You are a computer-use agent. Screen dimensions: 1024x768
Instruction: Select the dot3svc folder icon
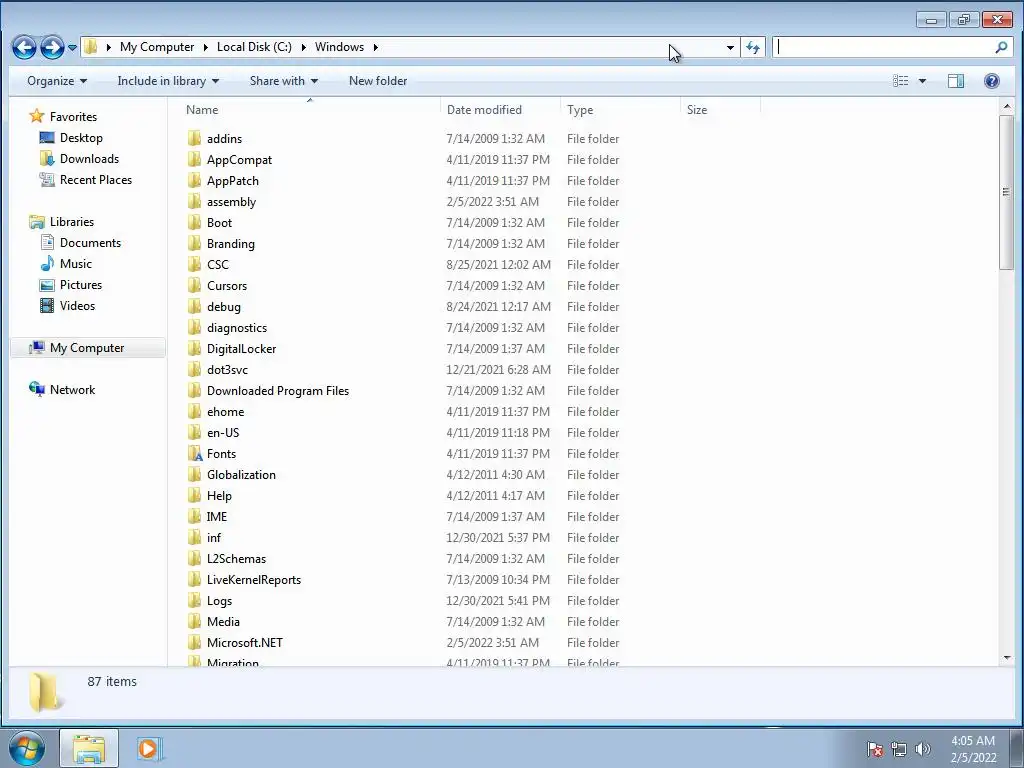click(x=194, y=370)
